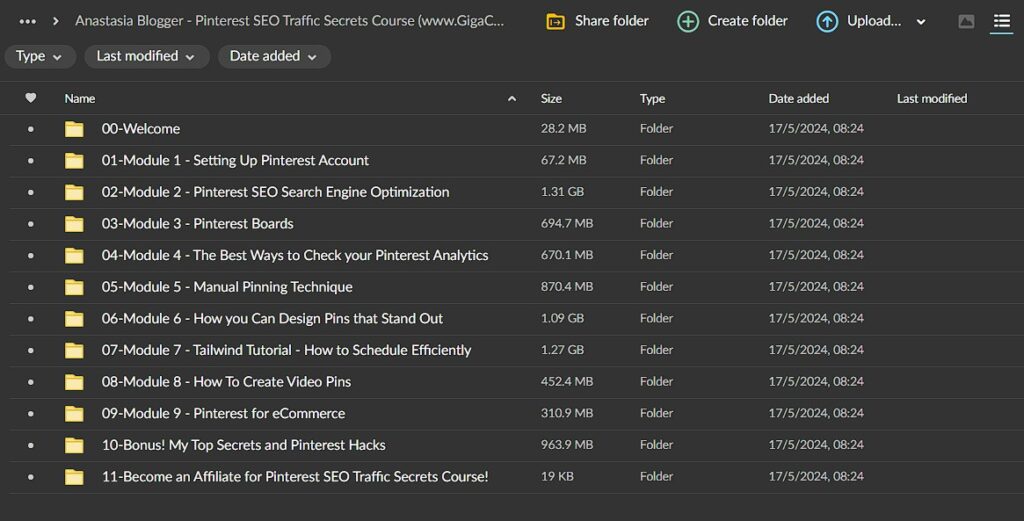
Task: Click folder icon for 04-Module 4
Action: (74, 255)
